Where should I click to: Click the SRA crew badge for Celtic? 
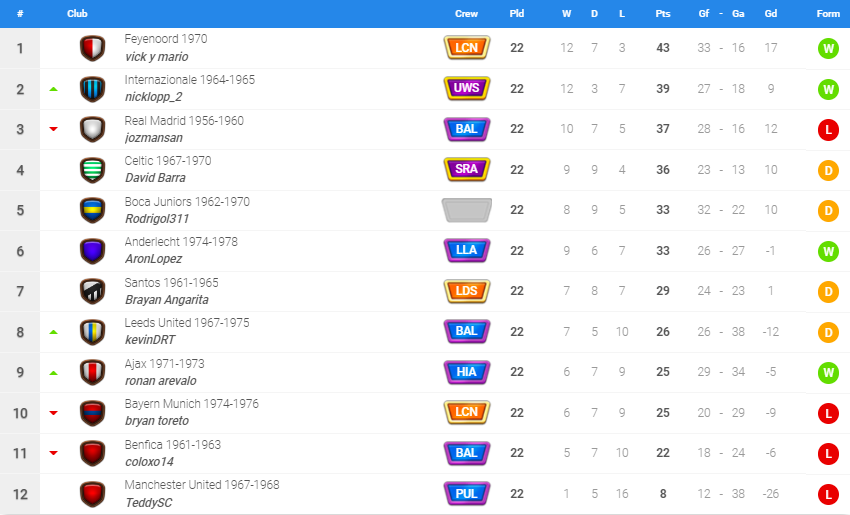467,169
